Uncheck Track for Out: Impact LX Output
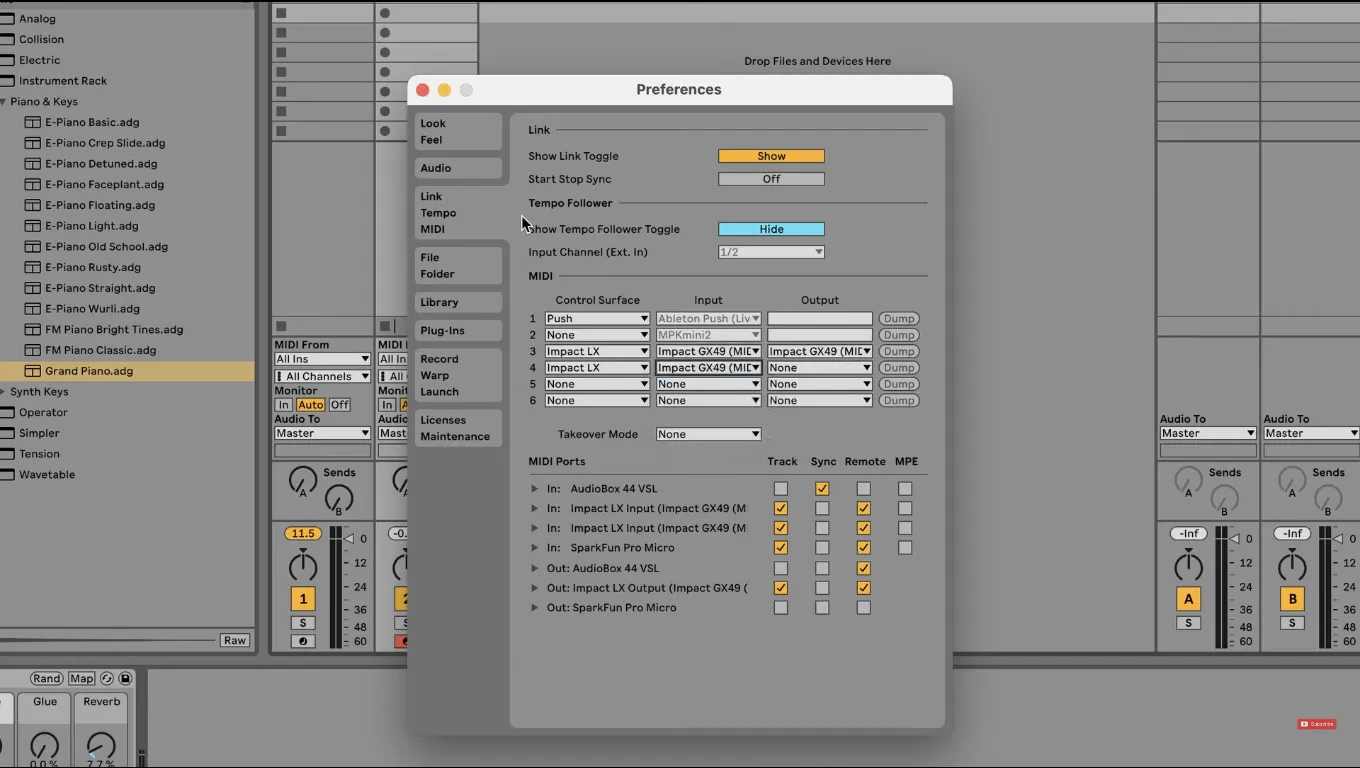 point(781,588)
